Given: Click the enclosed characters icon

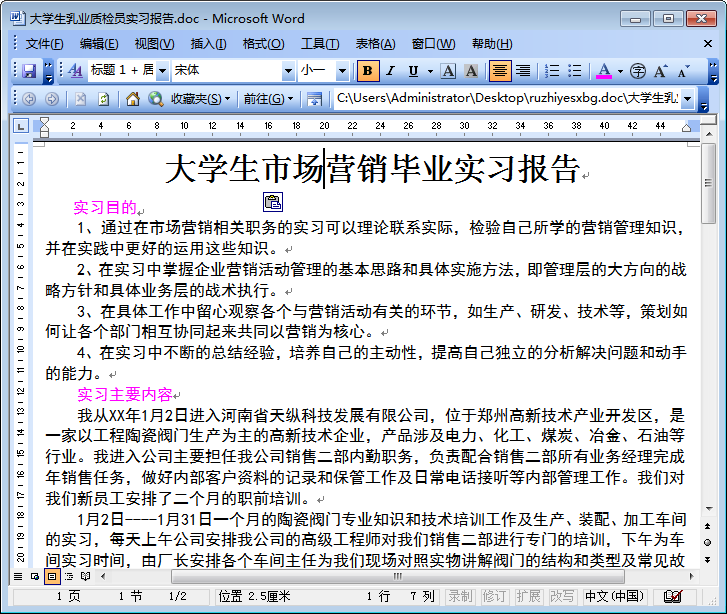Looking at the screenshot, I should point(638,71).
